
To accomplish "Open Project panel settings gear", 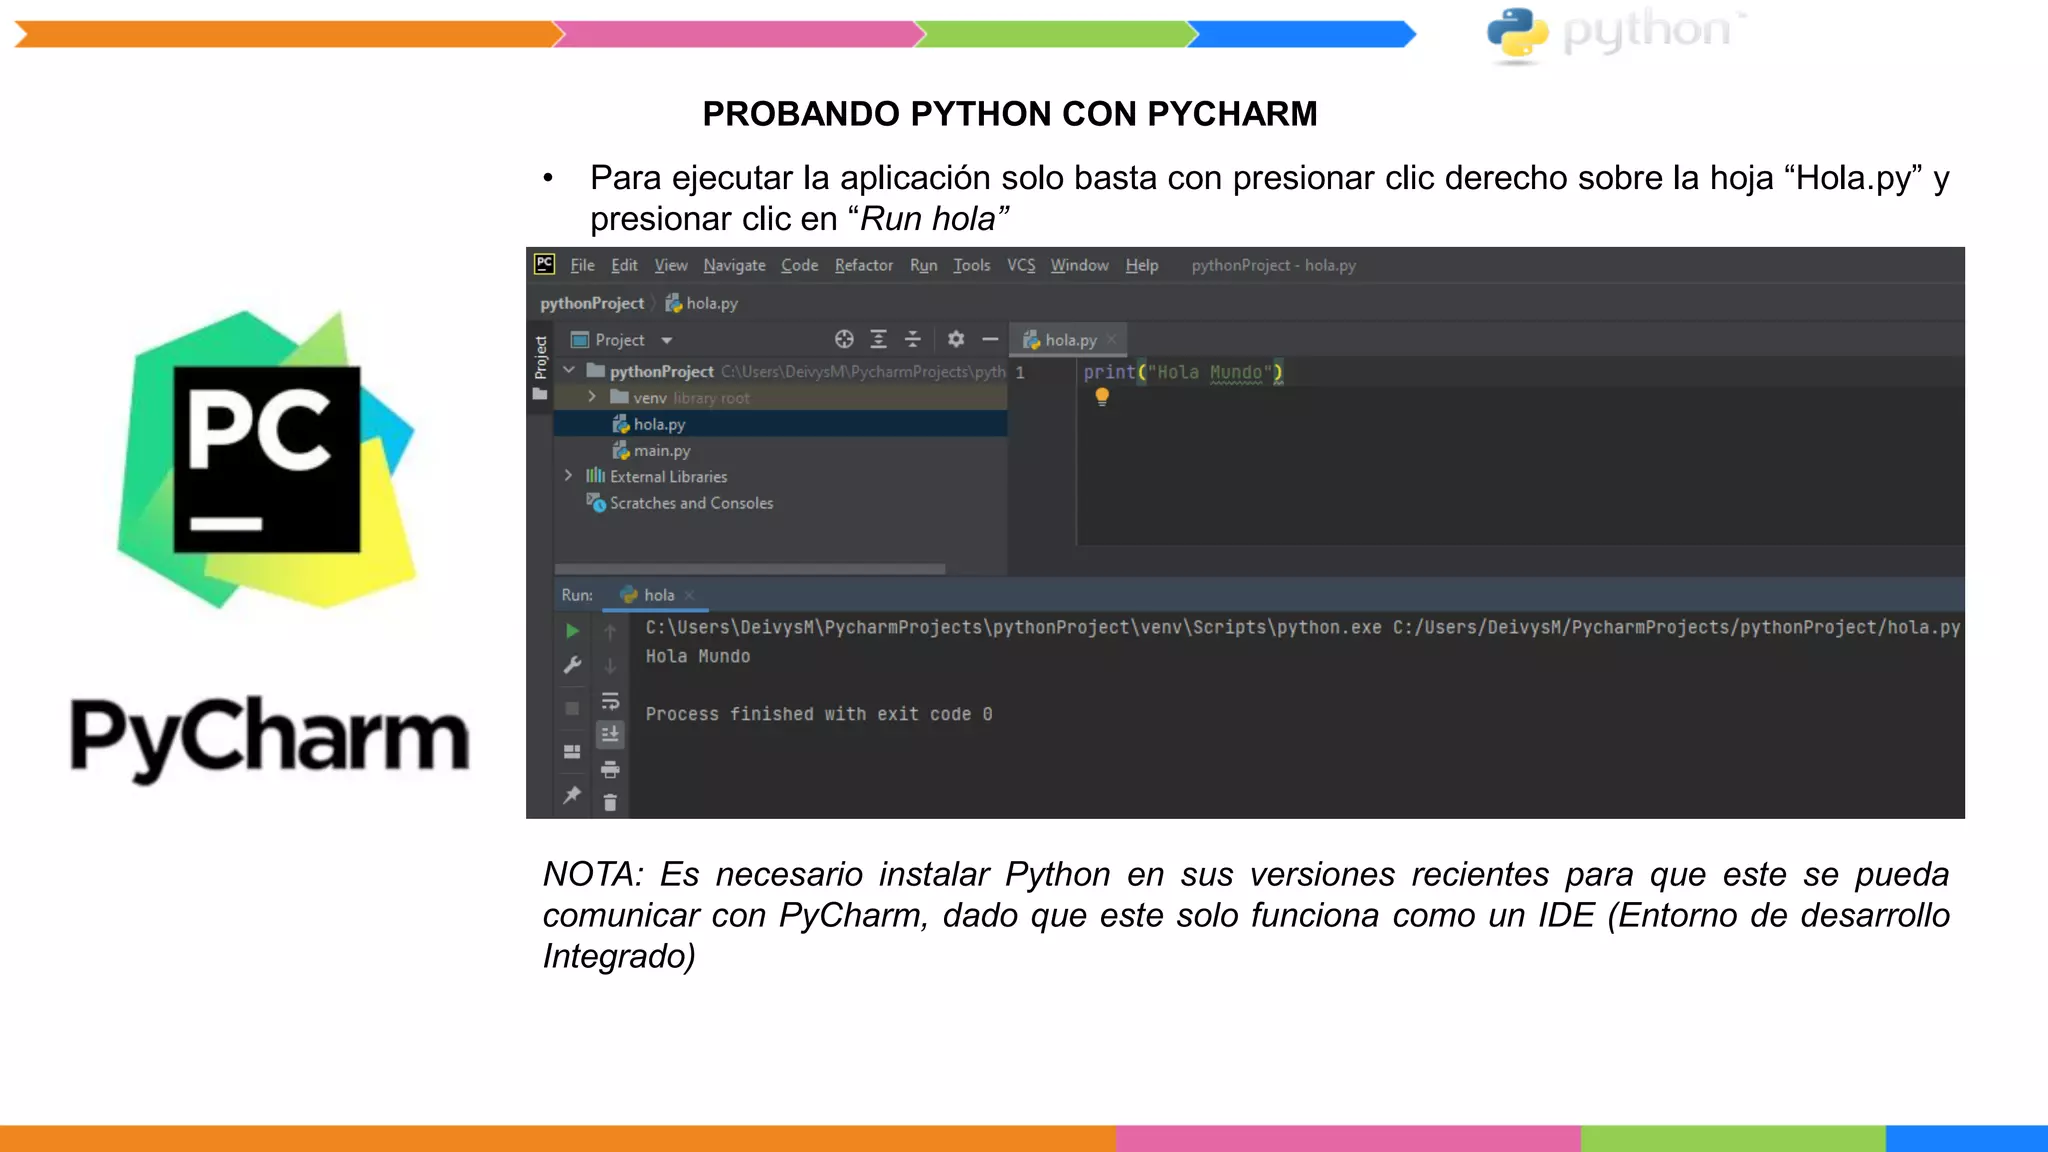I will (x=956, y=339).
